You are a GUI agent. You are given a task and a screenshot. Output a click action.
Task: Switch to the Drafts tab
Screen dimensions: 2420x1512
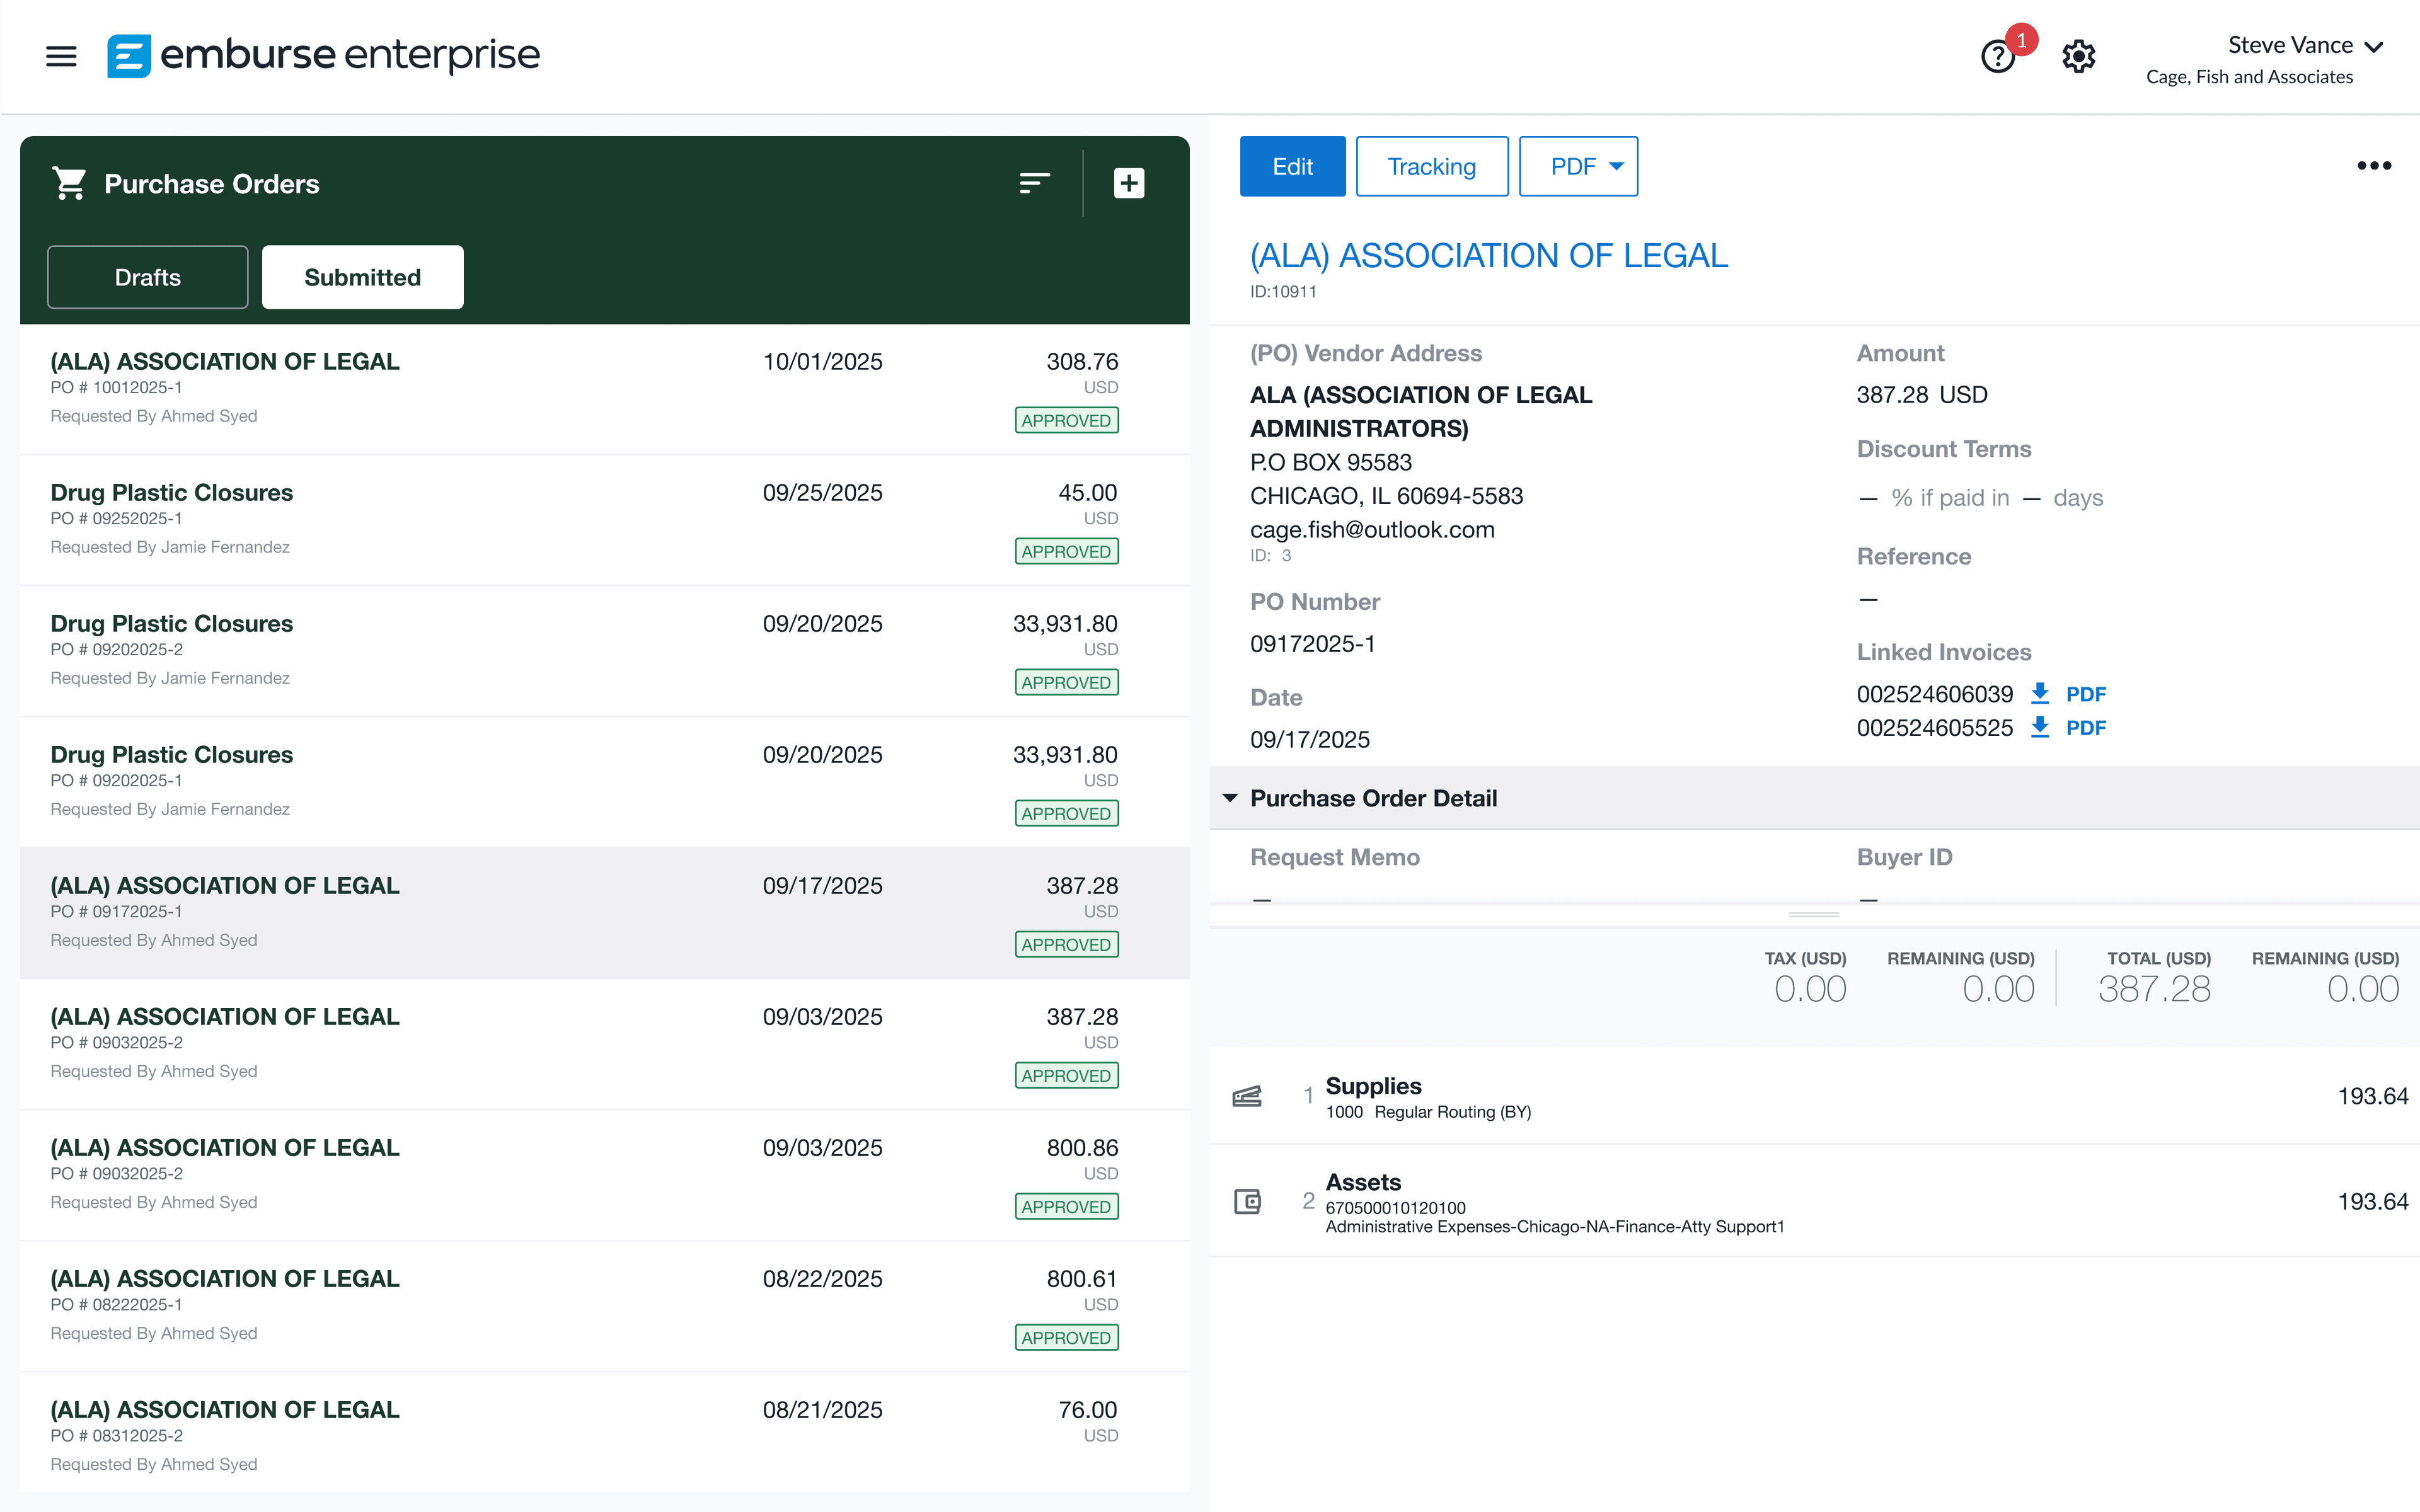148,277
